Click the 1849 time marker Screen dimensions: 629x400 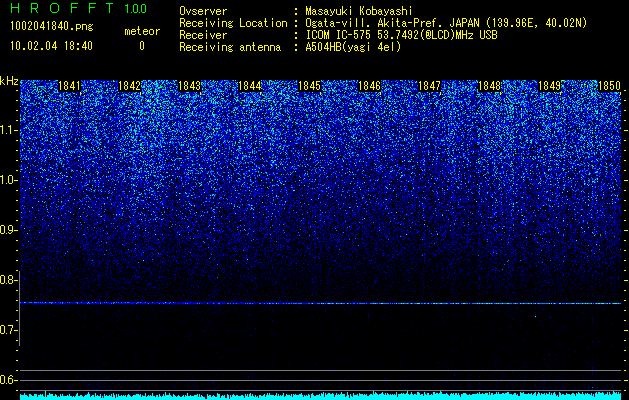click(x=549, y=86)
